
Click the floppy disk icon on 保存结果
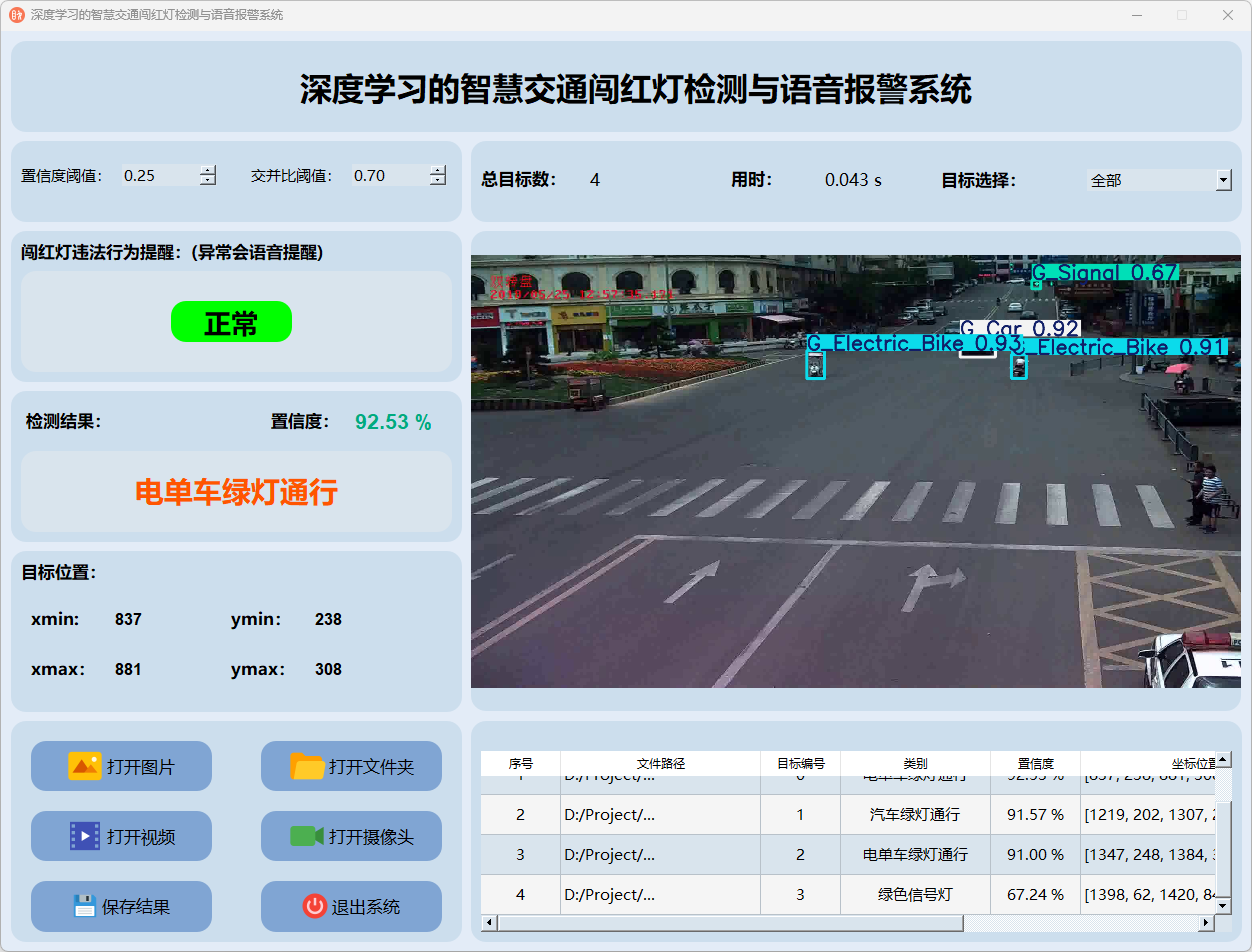pos(84,906)
